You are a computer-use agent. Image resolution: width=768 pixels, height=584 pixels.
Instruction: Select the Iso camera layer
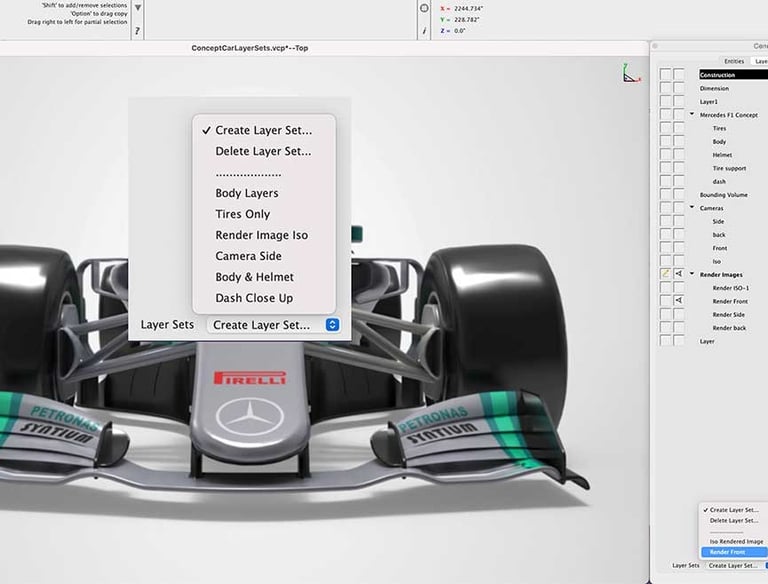717,261
